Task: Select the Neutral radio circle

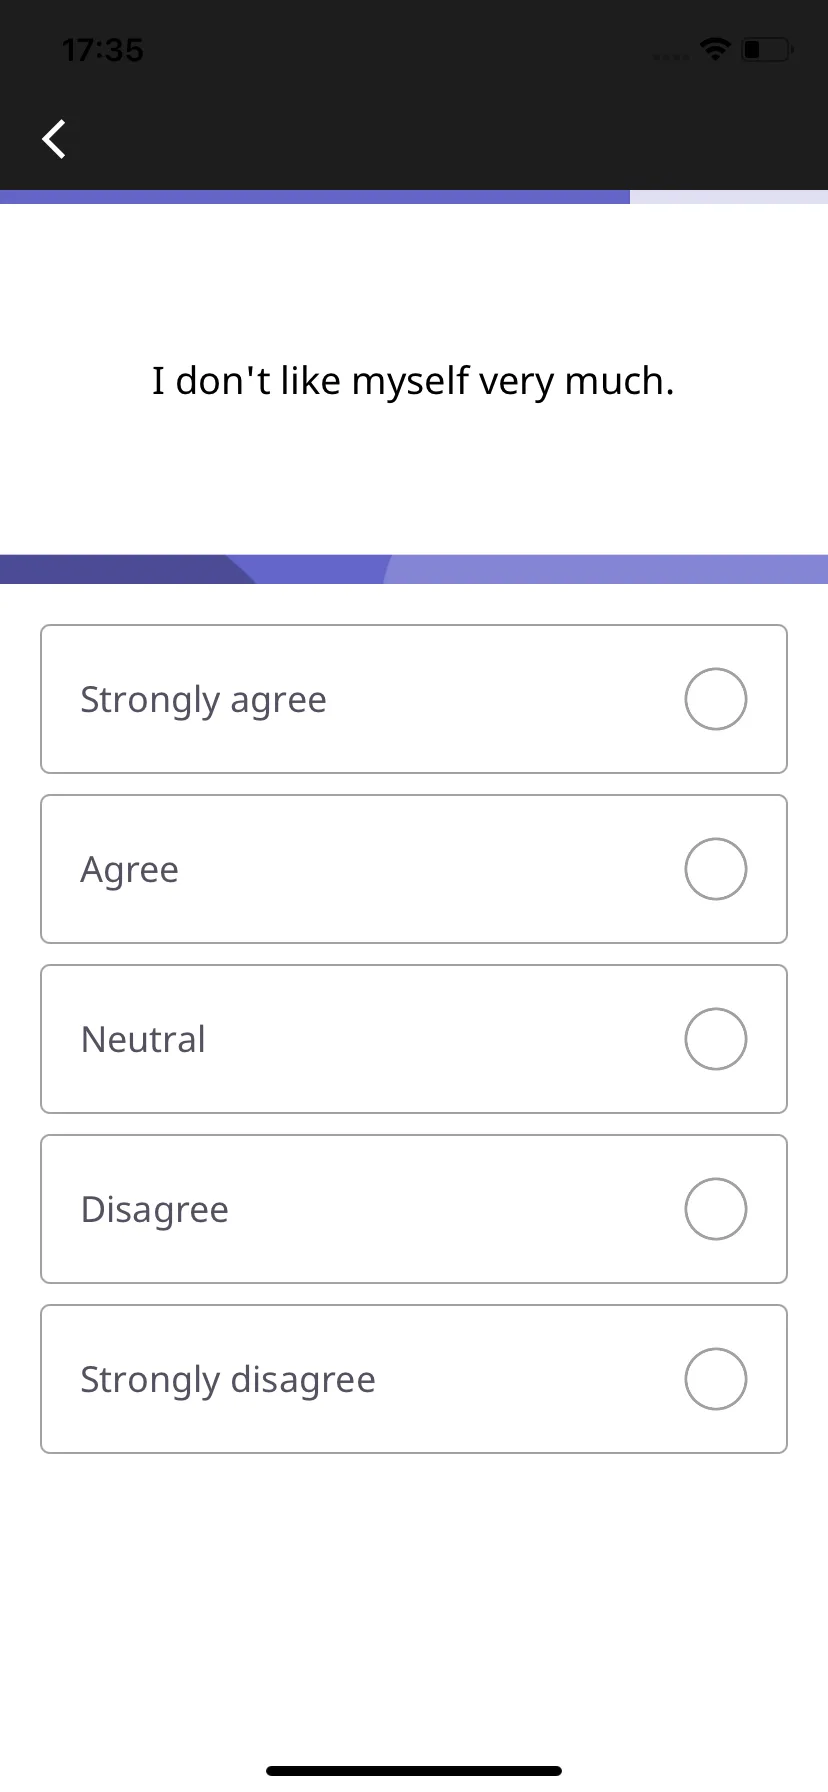Action: [716, 1039]
